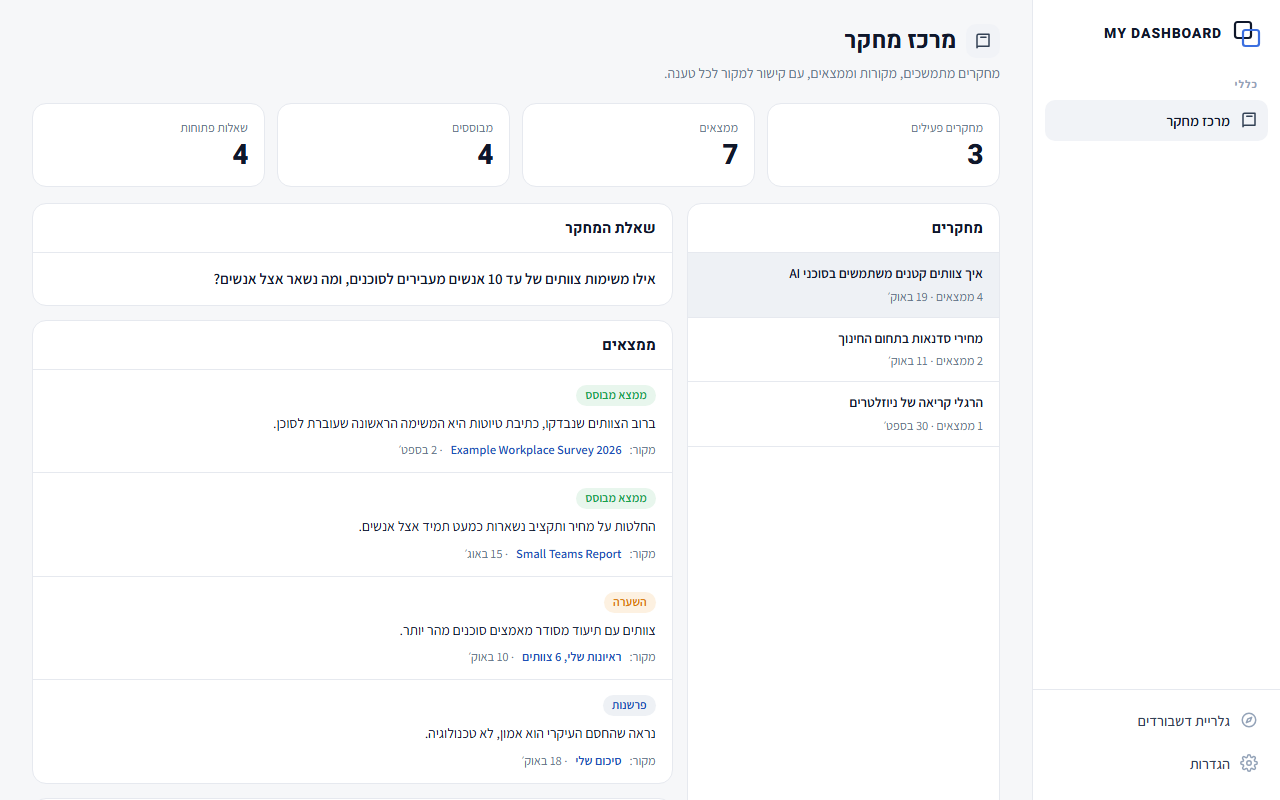Click the blue פרשנות tag
The image size is (1280, 800).
pyautogui.click(x=629, y=705)
